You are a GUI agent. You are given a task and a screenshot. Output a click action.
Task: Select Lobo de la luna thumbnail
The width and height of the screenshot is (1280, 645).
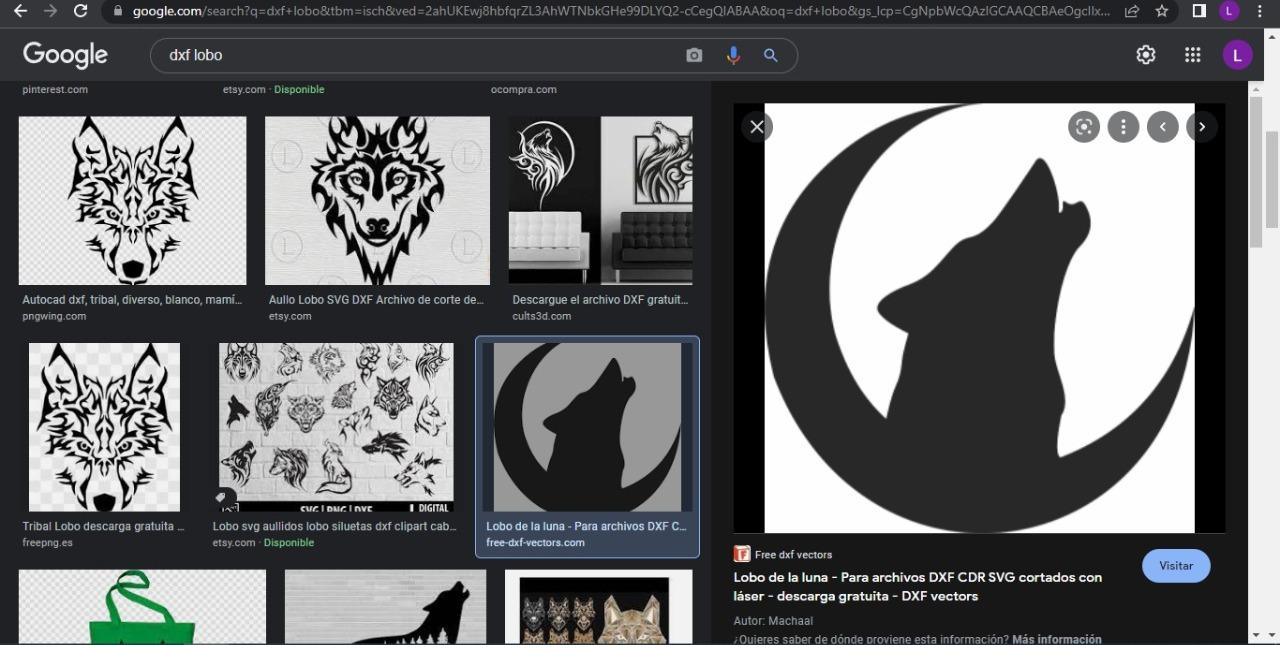click(x=588, y=428)
